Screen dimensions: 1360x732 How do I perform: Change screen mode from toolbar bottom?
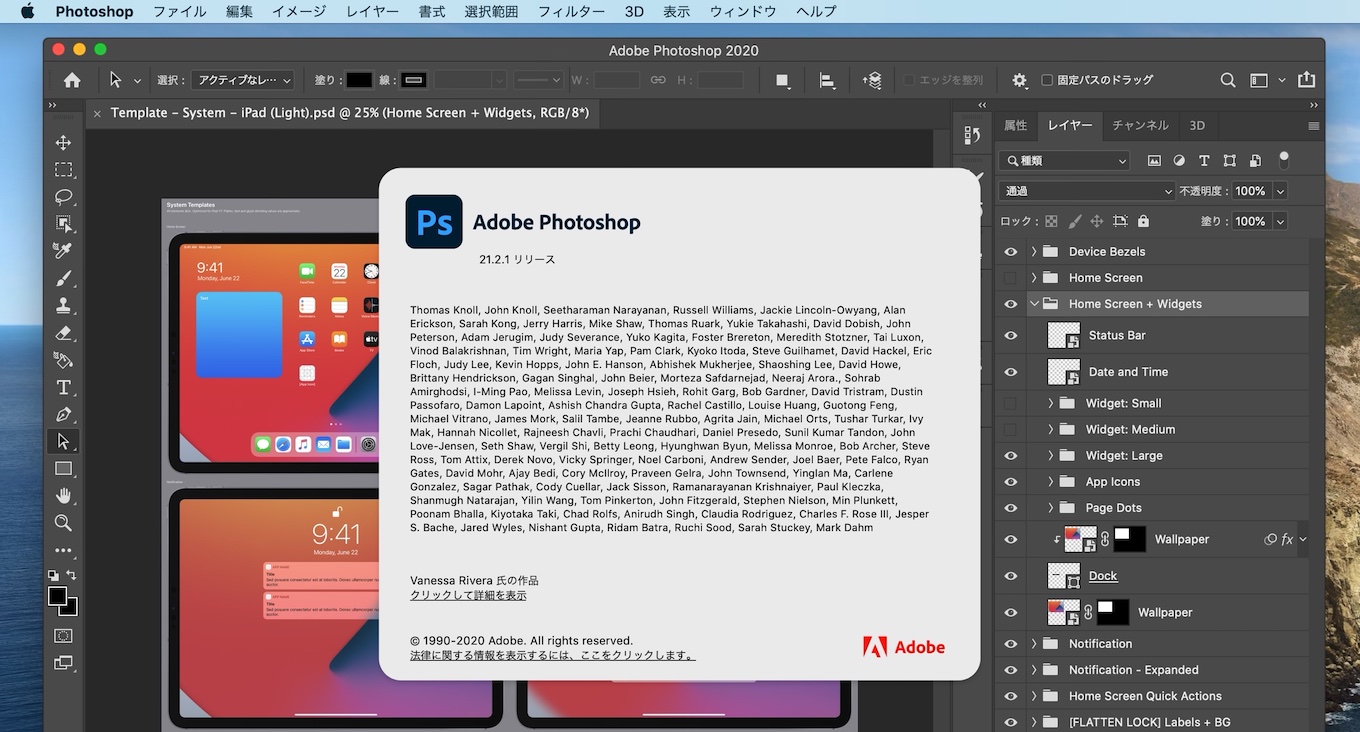coord(63,662)
